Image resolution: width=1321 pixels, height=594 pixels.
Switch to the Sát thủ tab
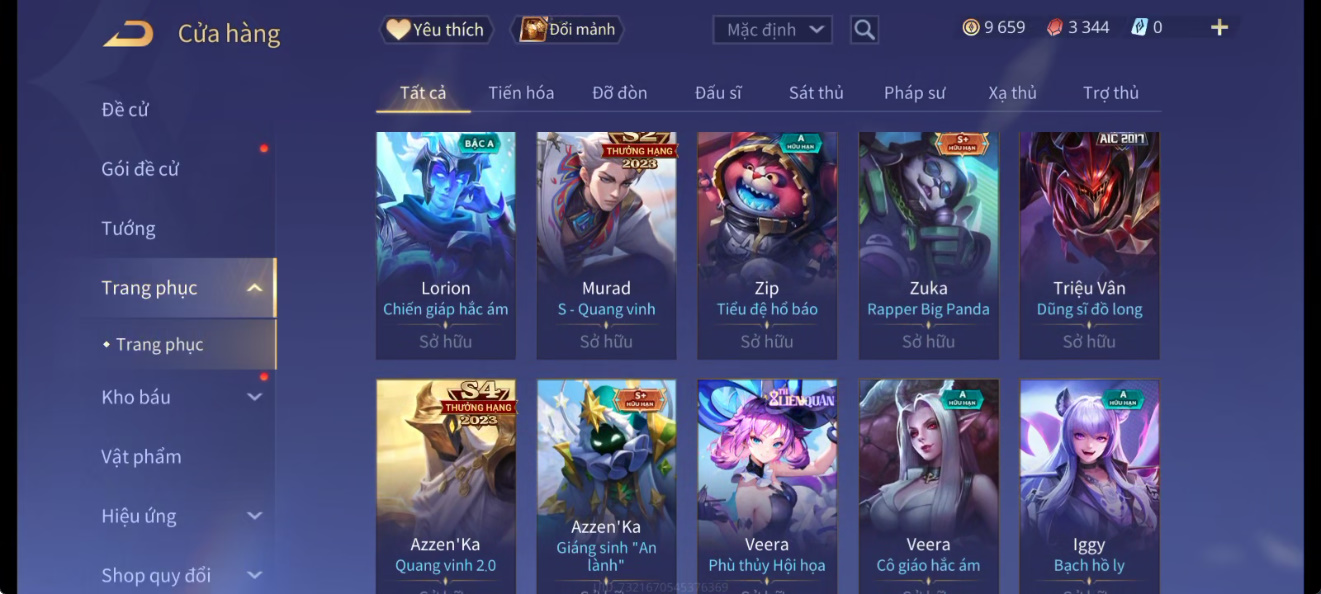click(816, 93)
